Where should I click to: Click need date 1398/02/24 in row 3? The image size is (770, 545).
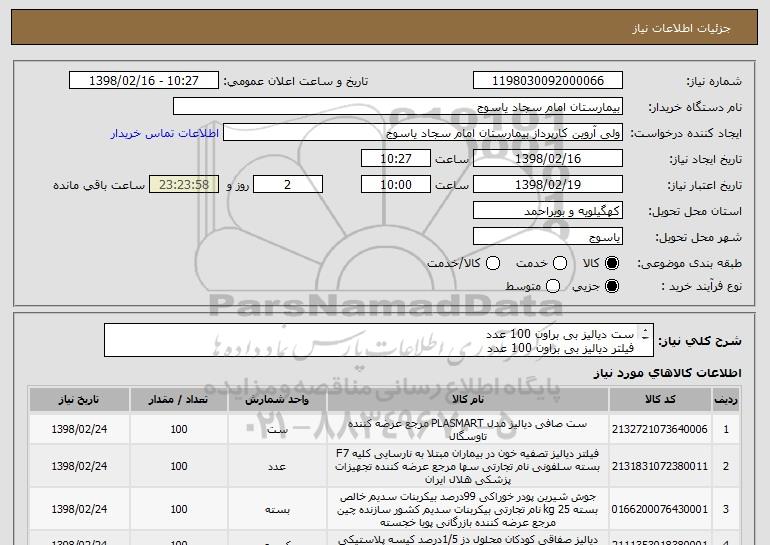coord(79,509)
